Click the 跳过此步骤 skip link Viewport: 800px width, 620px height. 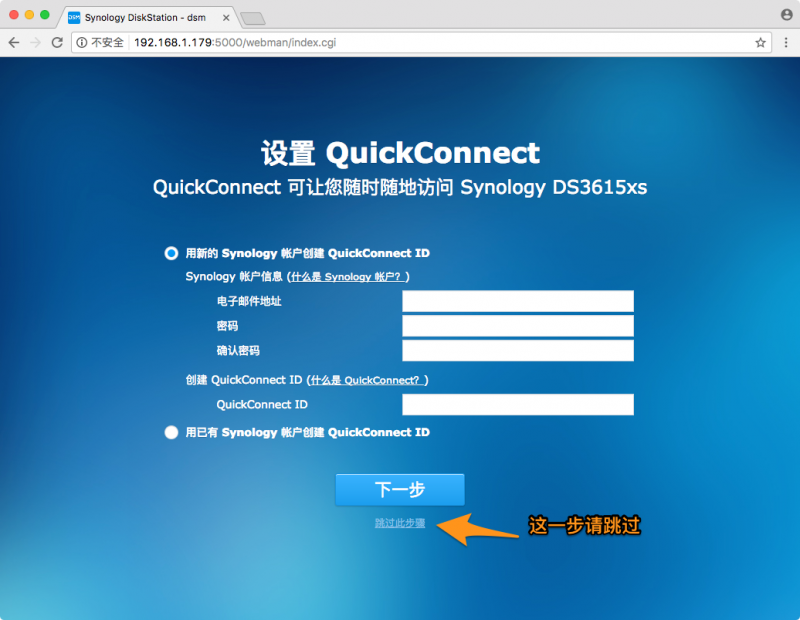[400, 523]
